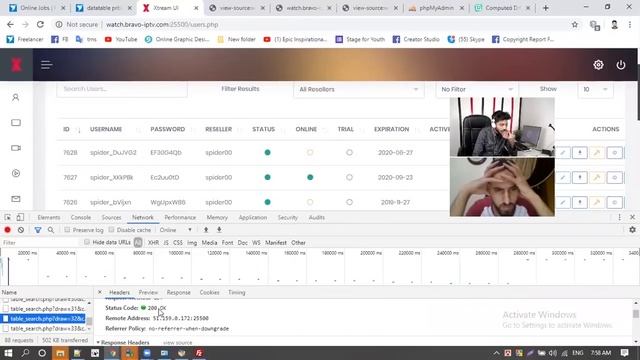The width and height of the screenshot is (640, 360).
Task: Open the Freelancer bookmark
Action: [25, 39]
